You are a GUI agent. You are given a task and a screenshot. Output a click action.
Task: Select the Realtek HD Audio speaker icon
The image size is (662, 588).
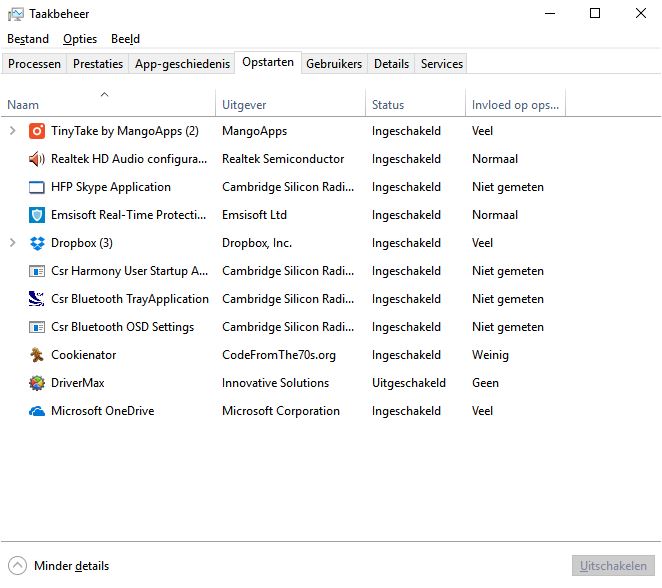click(x=37, y=159)
